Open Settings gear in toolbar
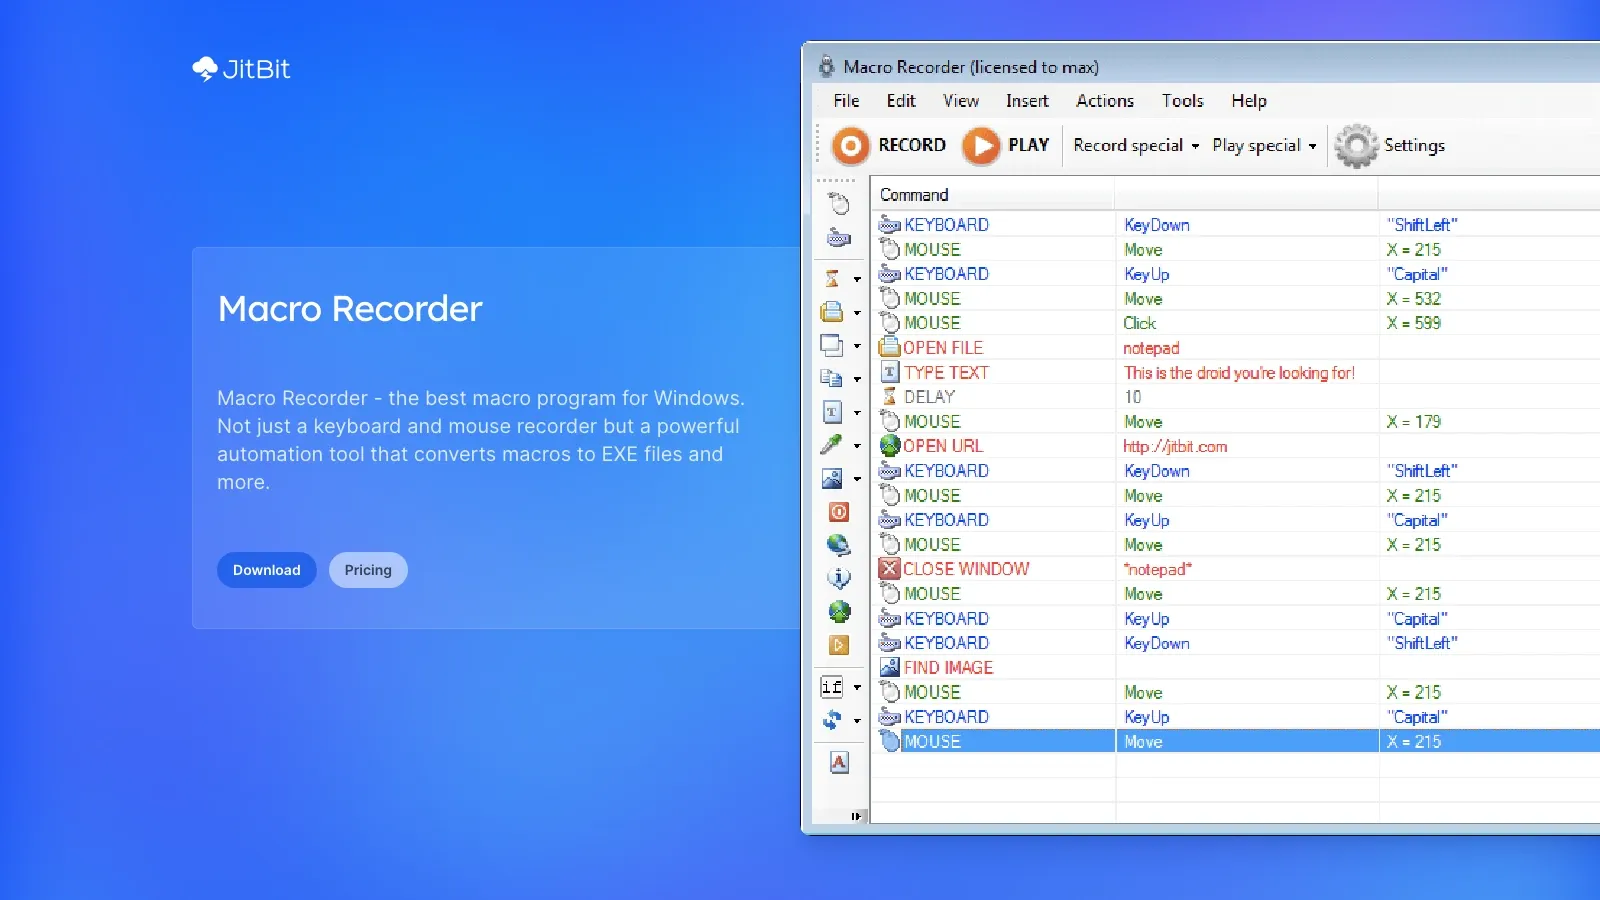The height and width of the screenshot is (900, 1600). (x=1356, y=146)
